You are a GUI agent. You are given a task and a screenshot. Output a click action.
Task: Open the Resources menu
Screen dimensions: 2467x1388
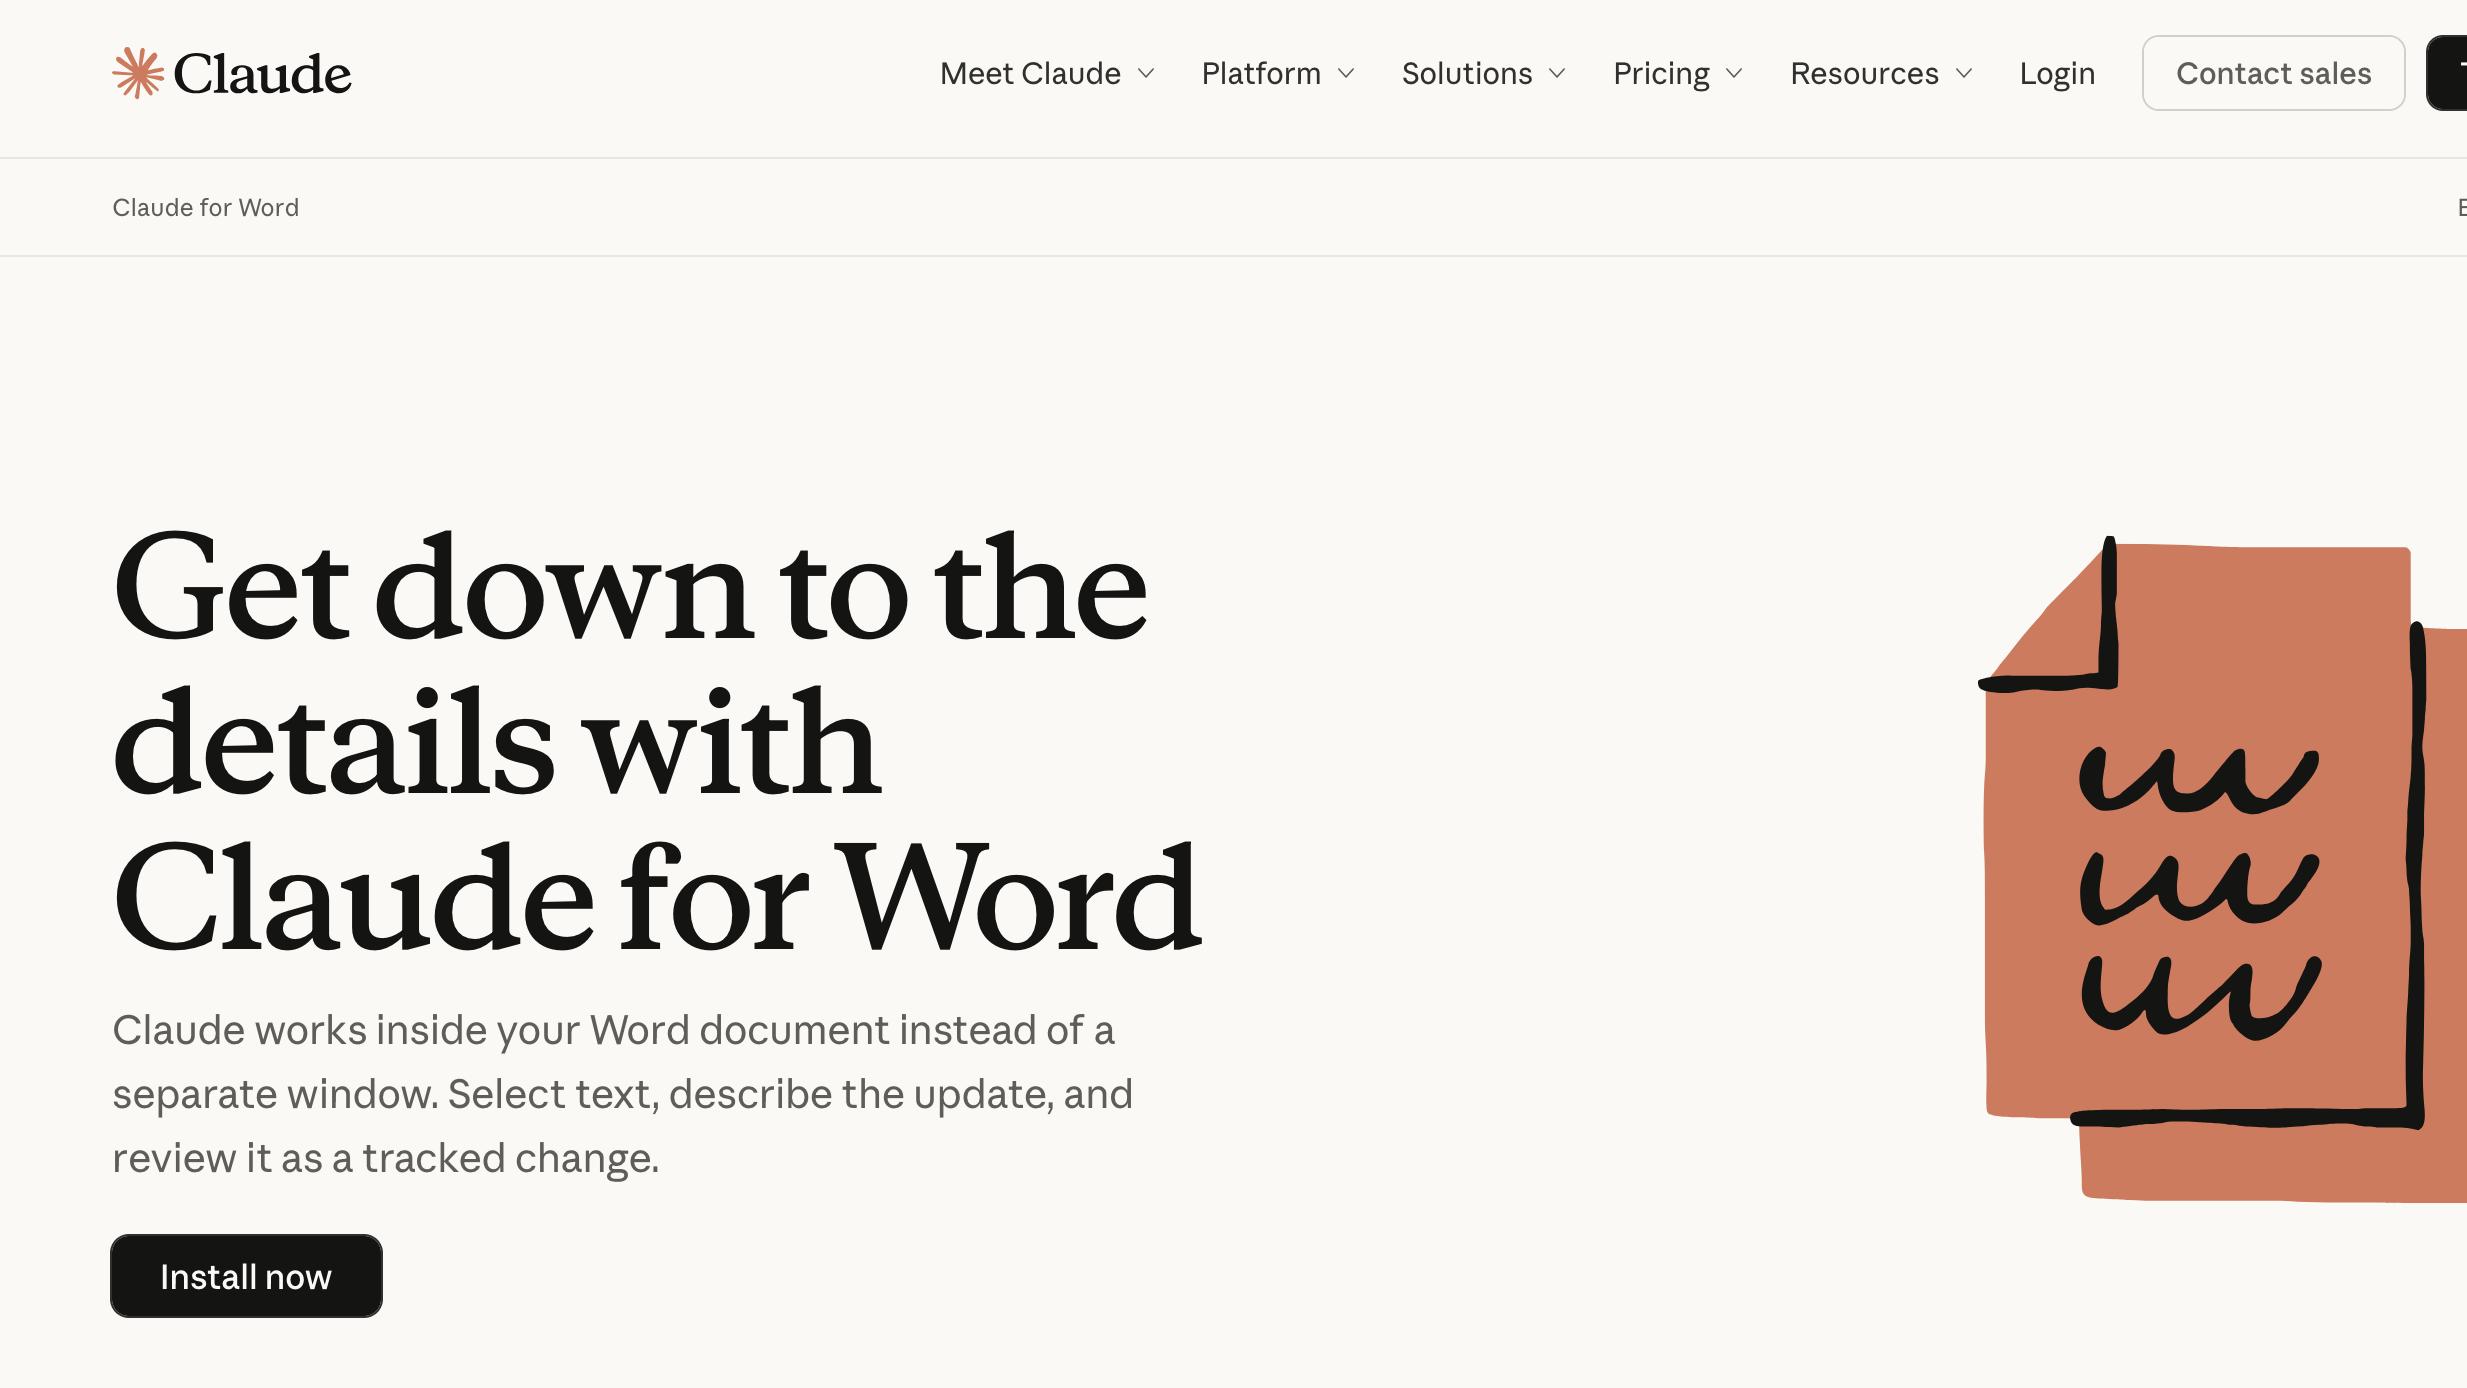[x=1864, y=73]
